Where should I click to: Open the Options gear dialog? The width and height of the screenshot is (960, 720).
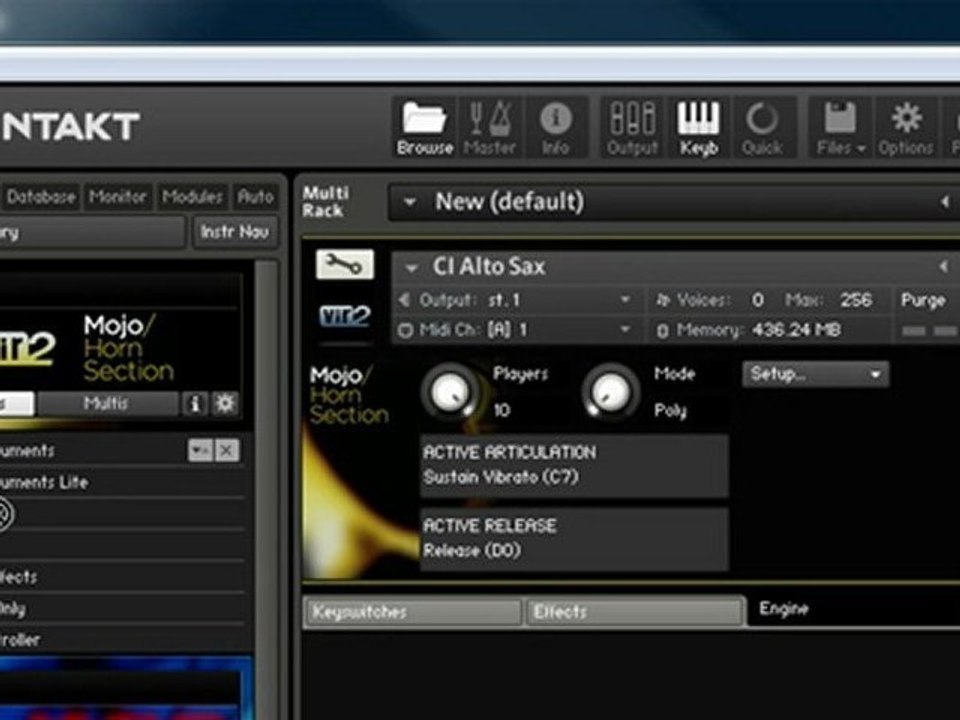point(906,127)
